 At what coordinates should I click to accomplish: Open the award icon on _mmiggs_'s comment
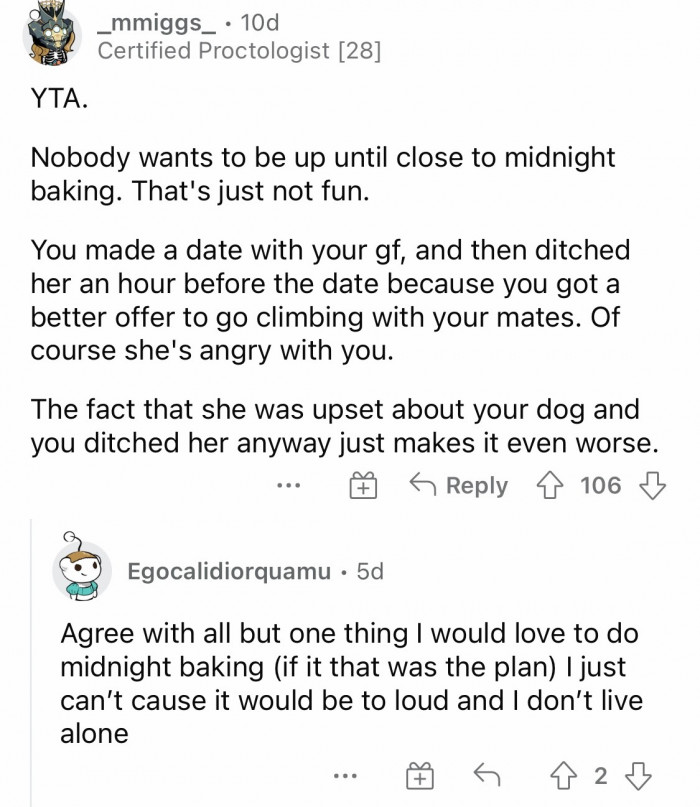(363, 486)
